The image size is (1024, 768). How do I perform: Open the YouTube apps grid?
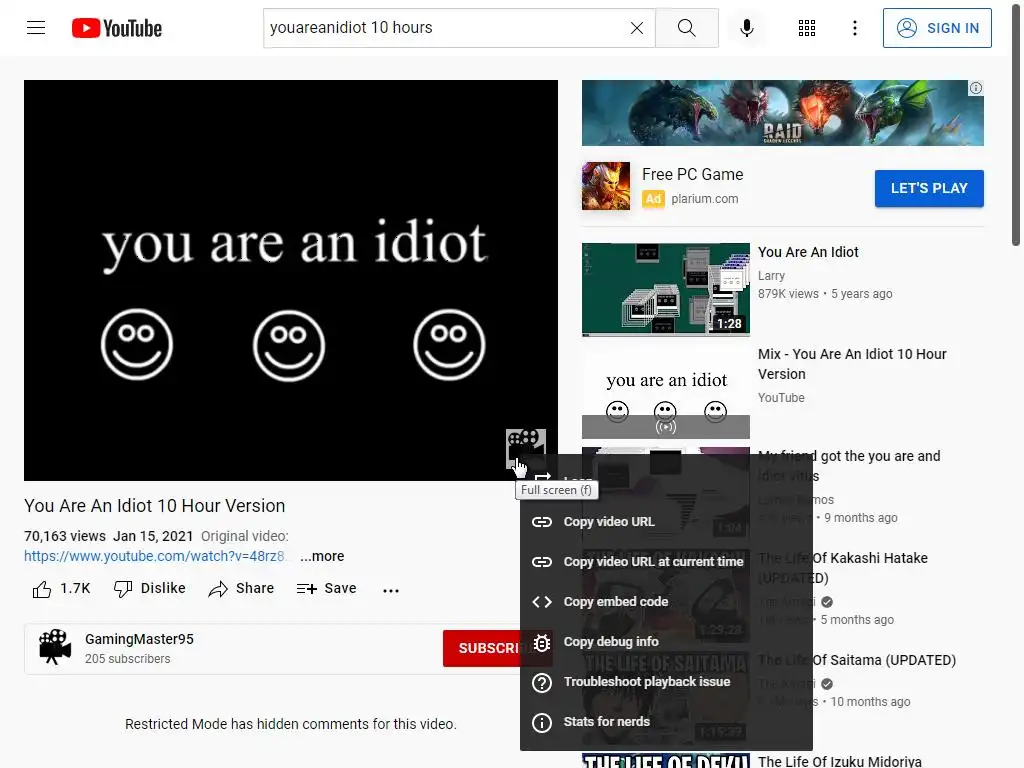click(x=807, y=28)
